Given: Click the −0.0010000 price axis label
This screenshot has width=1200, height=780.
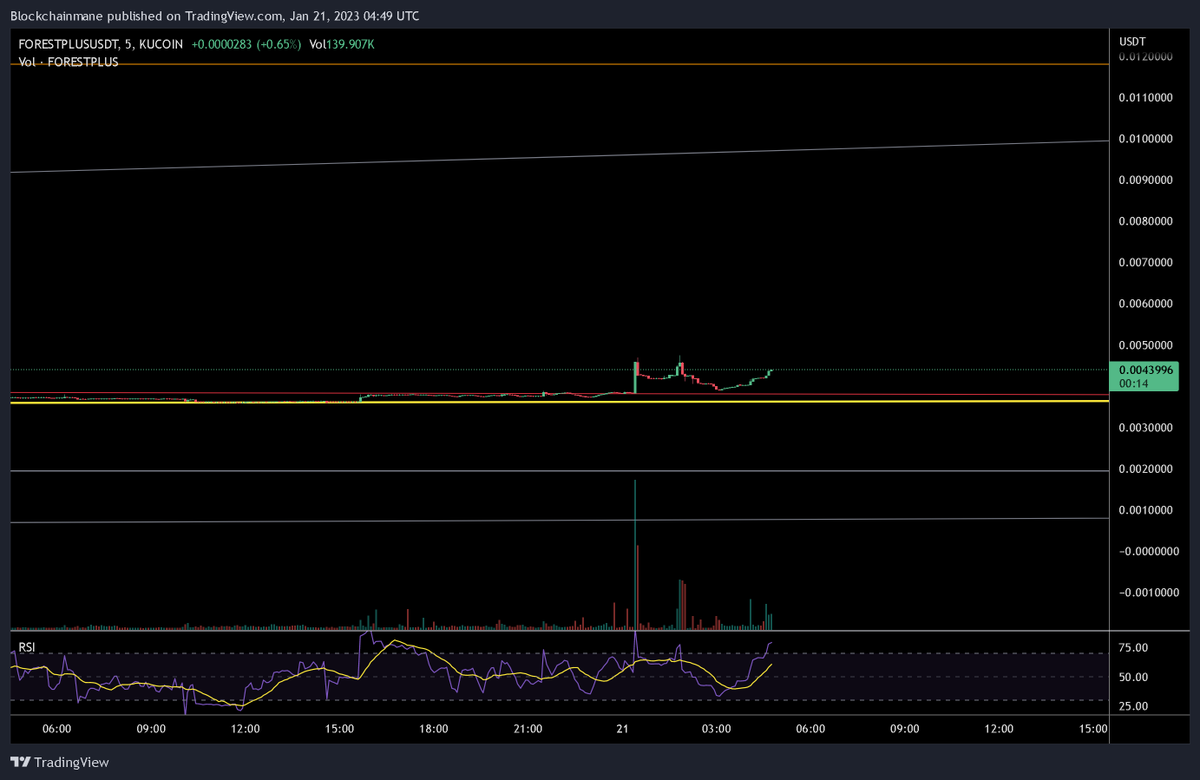Looking at the screenshot, I should tap(1150, 593).
